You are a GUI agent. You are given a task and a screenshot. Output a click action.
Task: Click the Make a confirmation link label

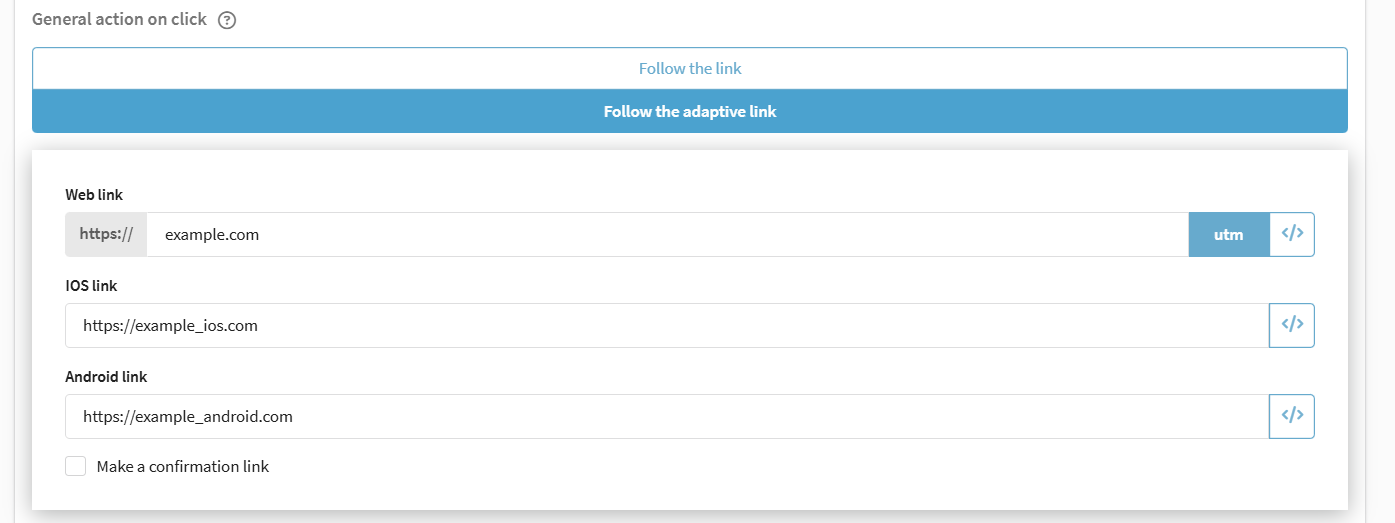[x=183, y=466]
